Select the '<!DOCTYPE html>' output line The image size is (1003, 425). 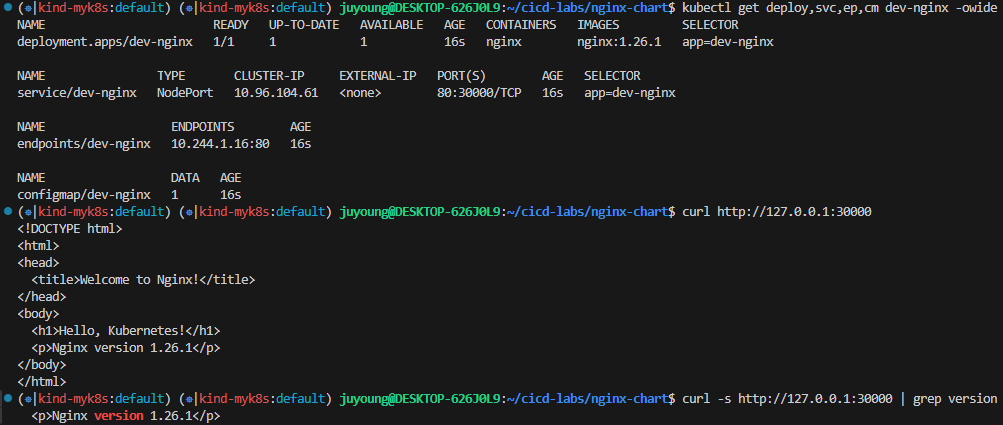[70, 229]
